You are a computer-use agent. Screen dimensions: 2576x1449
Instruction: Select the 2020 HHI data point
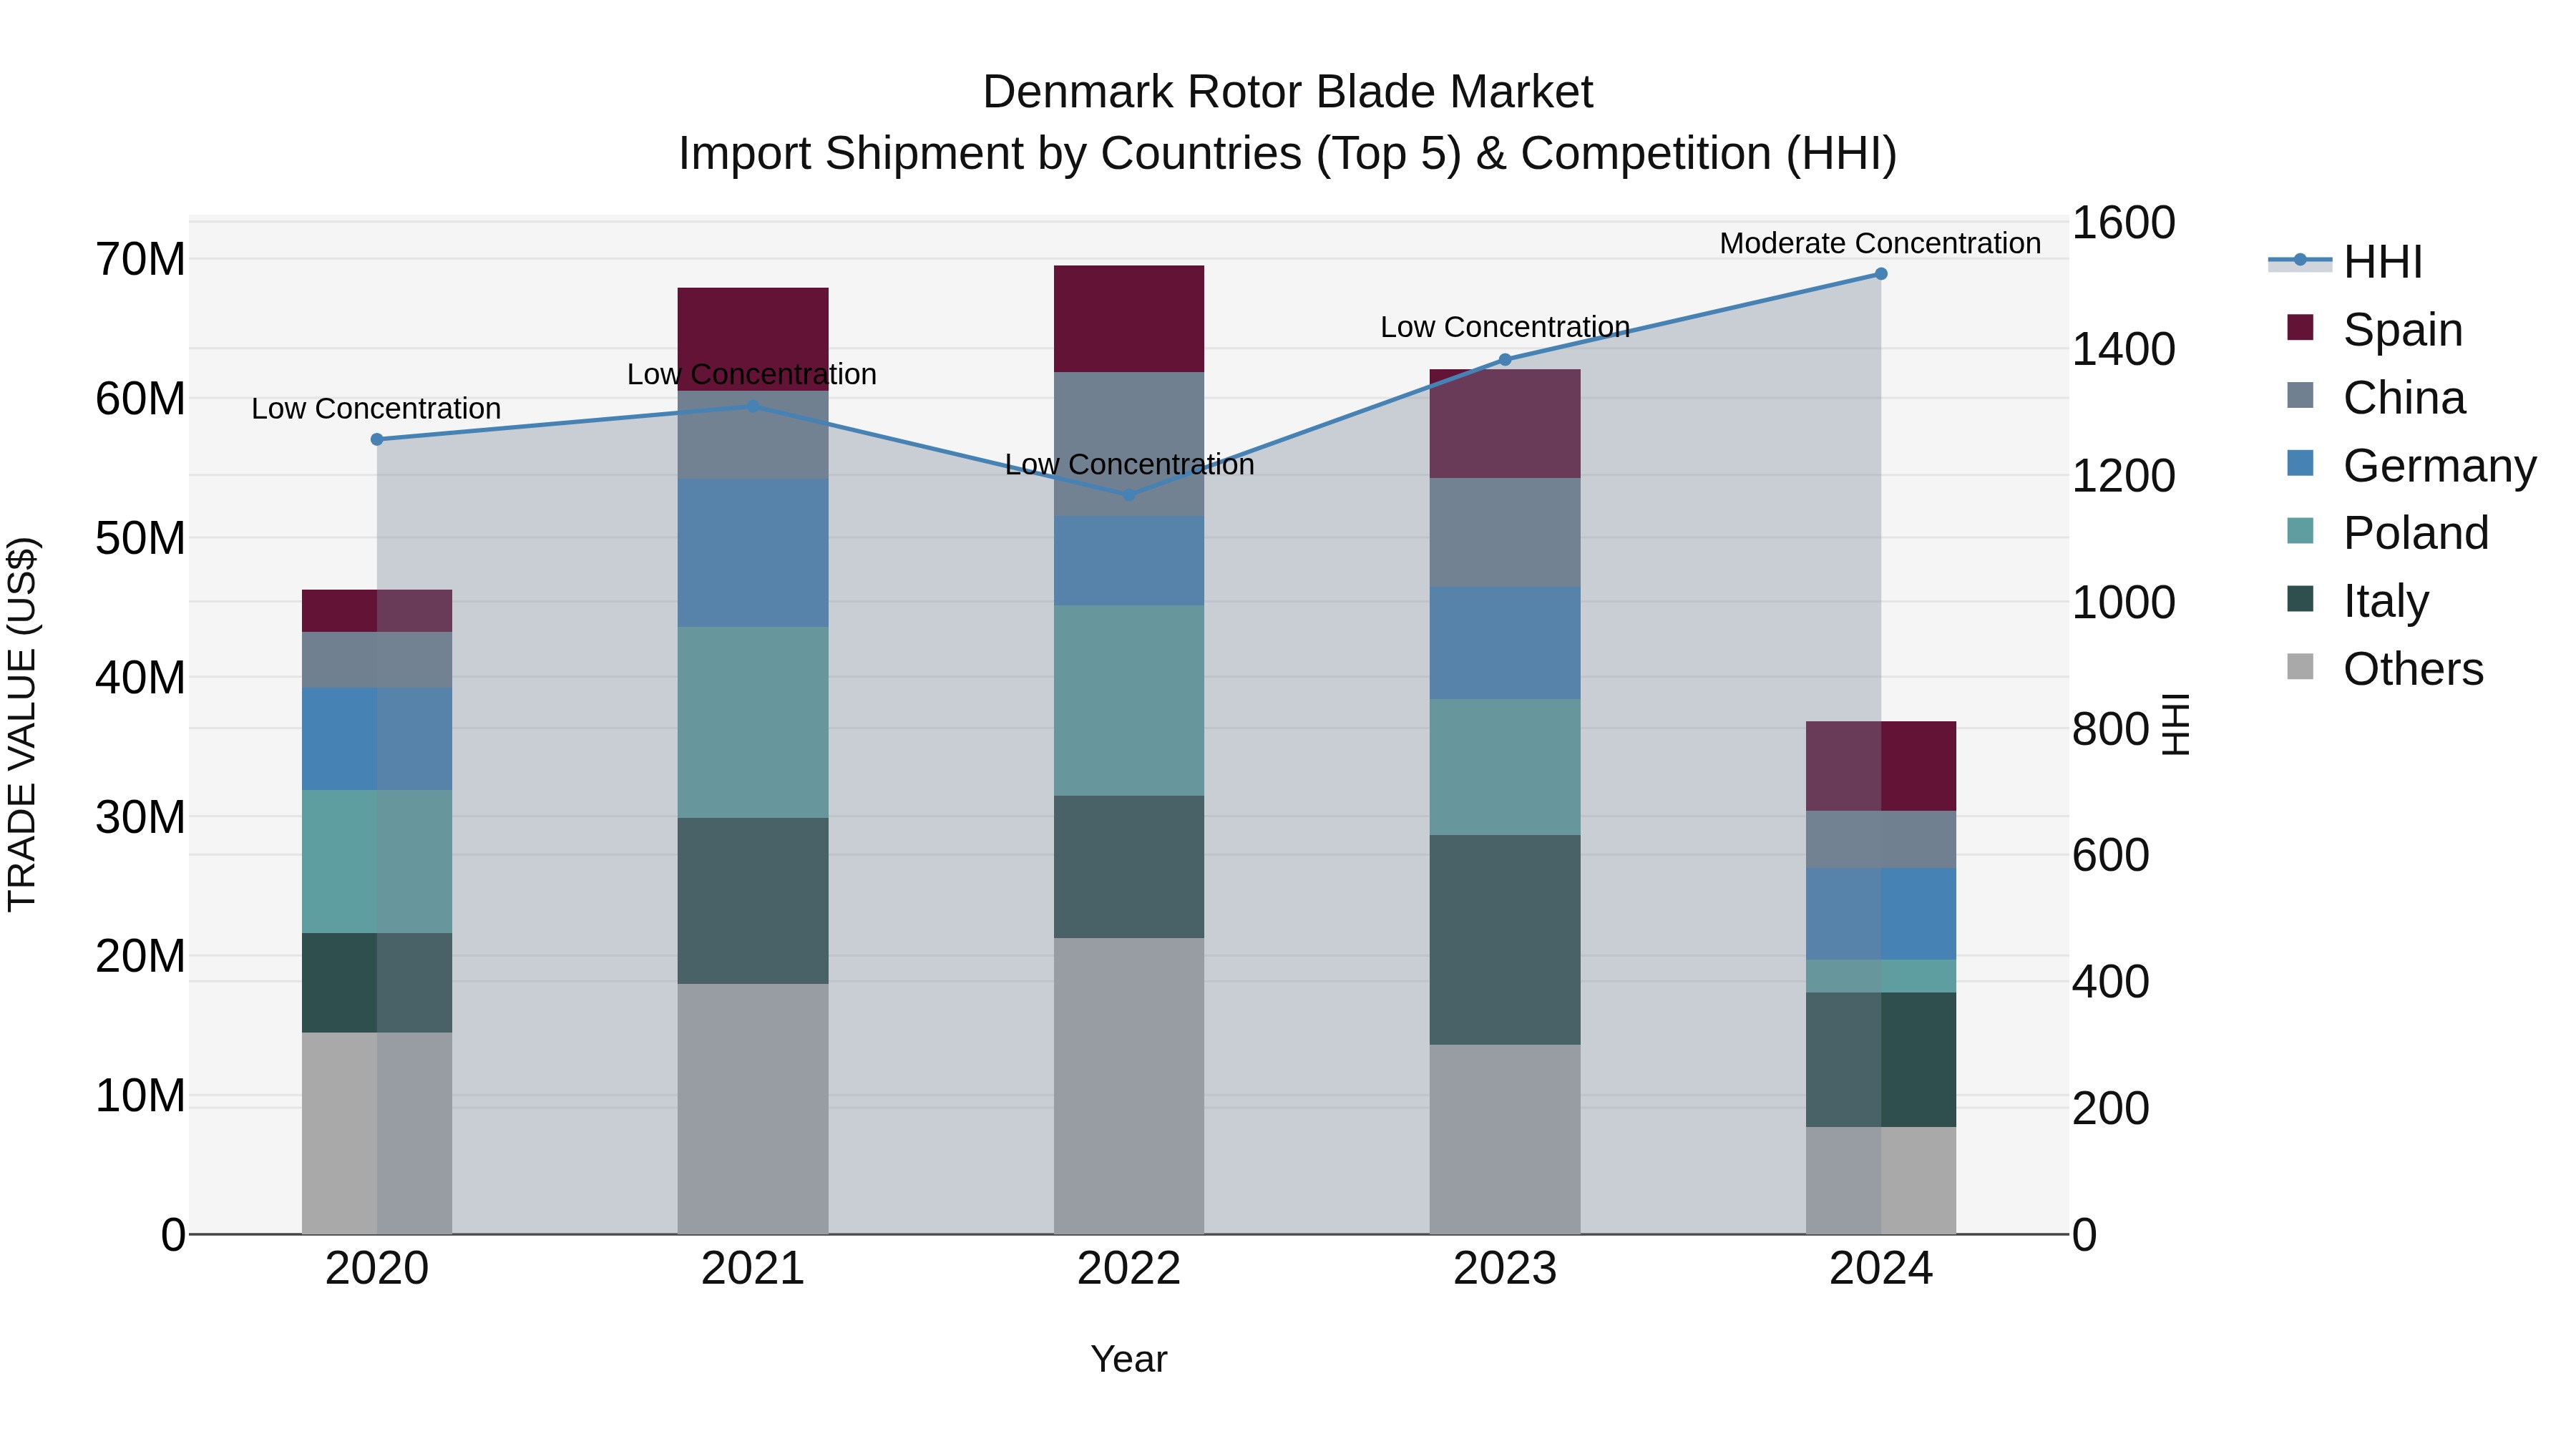point(377,439)
